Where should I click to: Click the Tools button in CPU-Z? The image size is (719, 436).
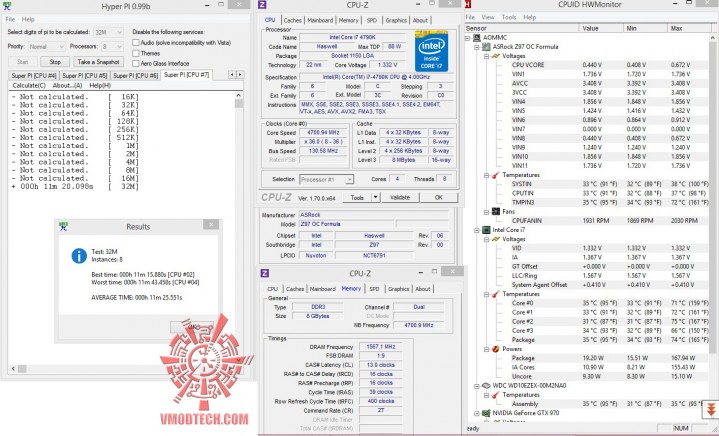pyautogui.click(x=357, y=198)
